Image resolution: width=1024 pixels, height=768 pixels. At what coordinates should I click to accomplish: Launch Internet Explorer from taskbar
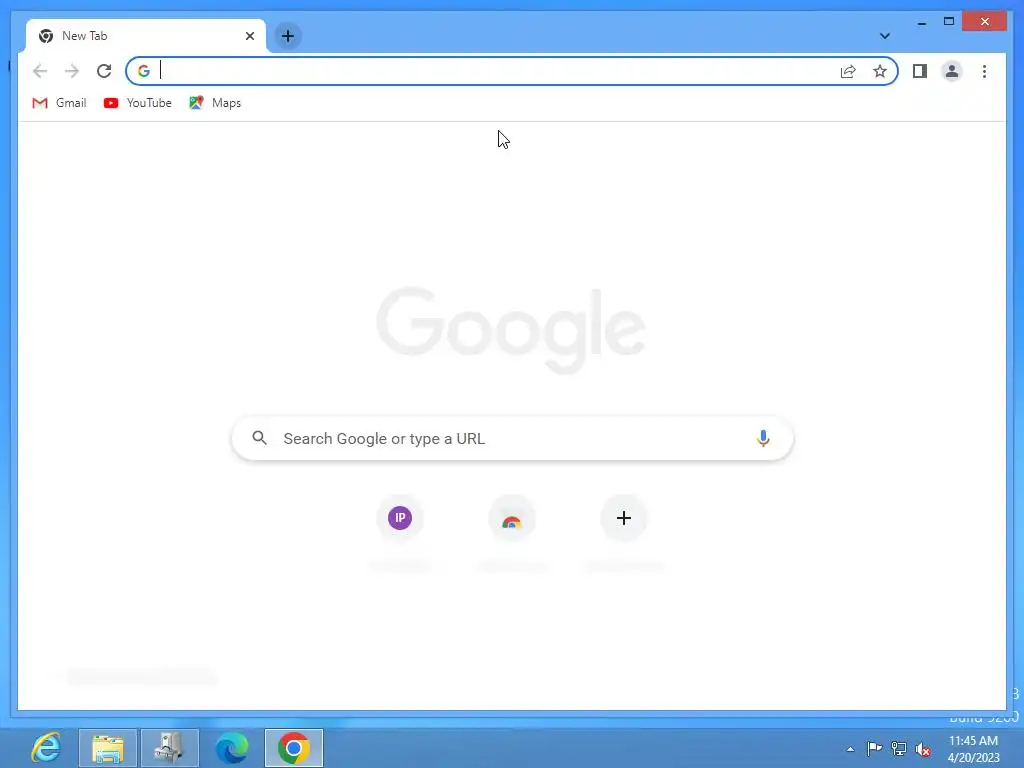coord(46,748)
